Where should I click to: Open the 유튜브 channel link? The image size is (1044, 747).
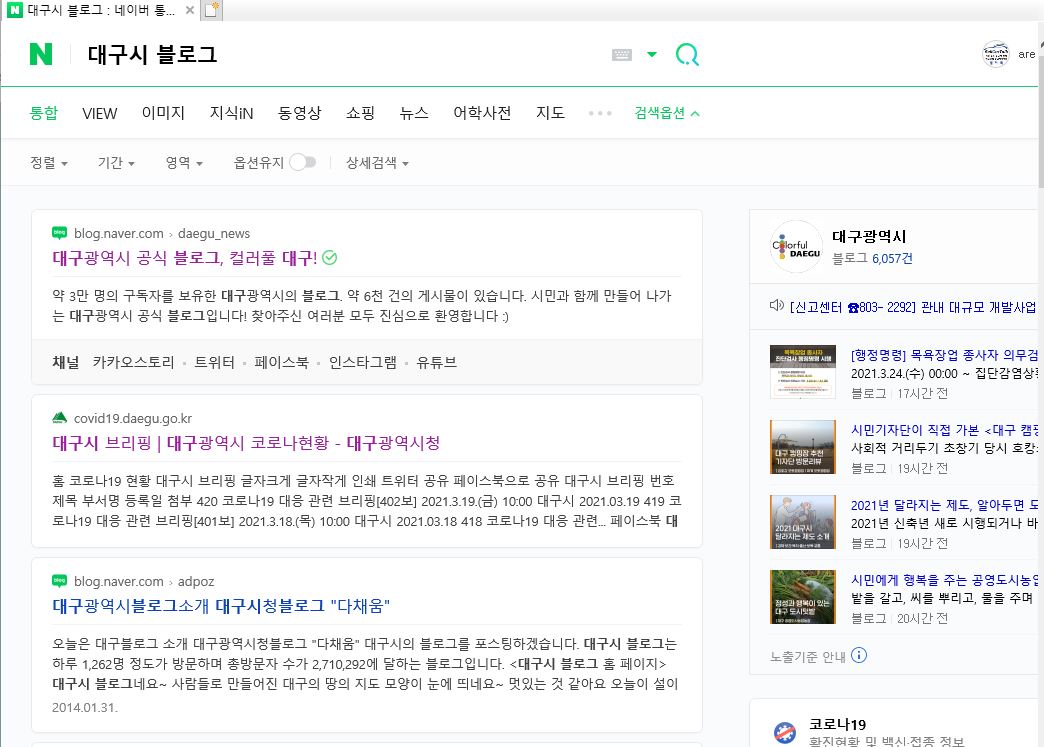coord(437,362)
